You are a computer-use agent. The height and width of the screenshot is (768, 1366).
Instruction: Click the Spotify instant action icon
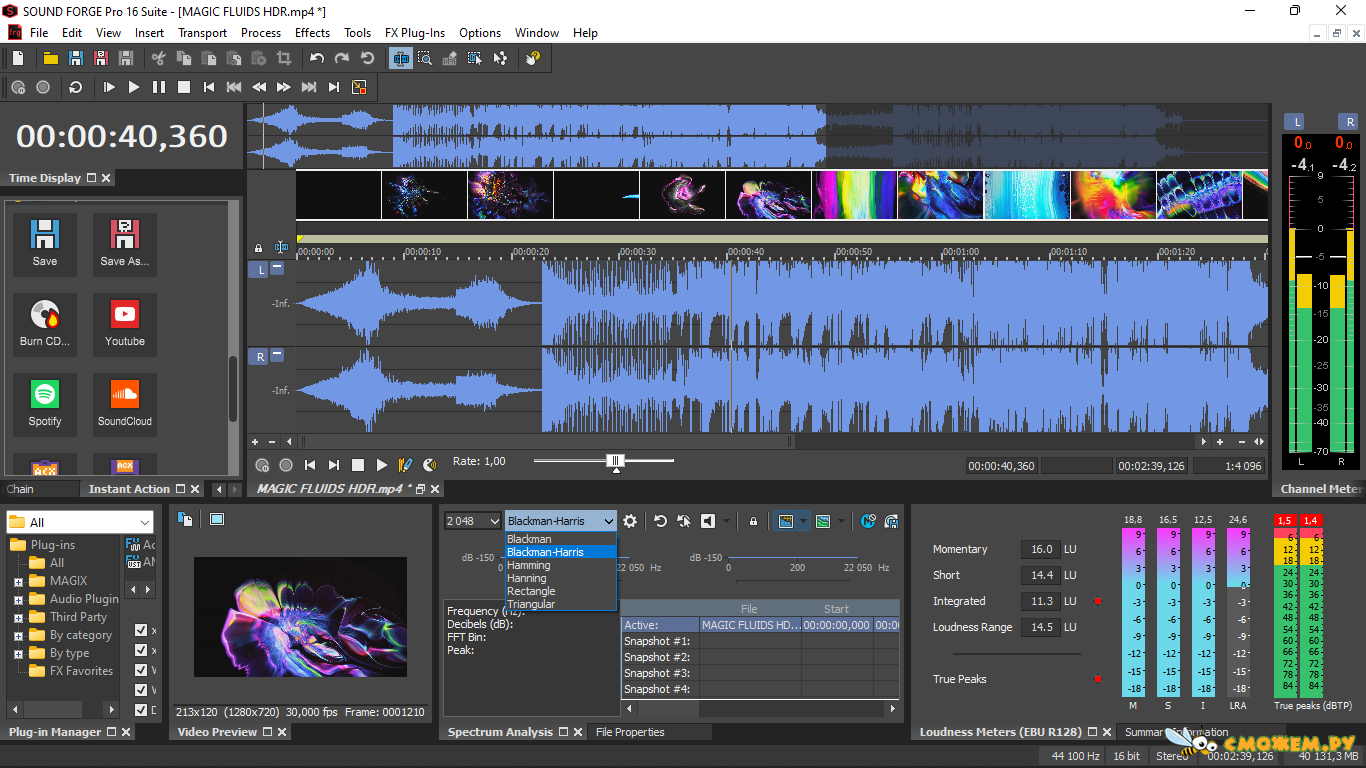[x=45, y=404]
